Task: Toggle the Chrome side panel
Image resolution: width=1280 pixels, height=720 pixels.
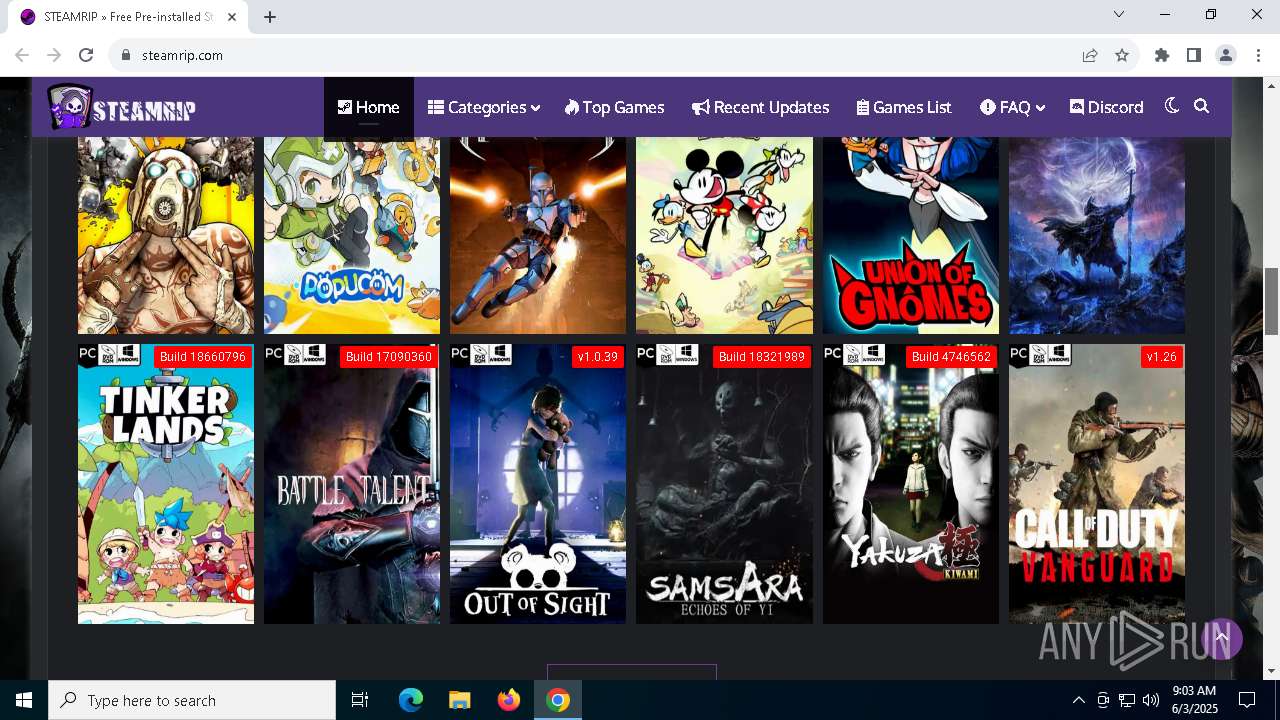Action: (x=1194, y=55)
